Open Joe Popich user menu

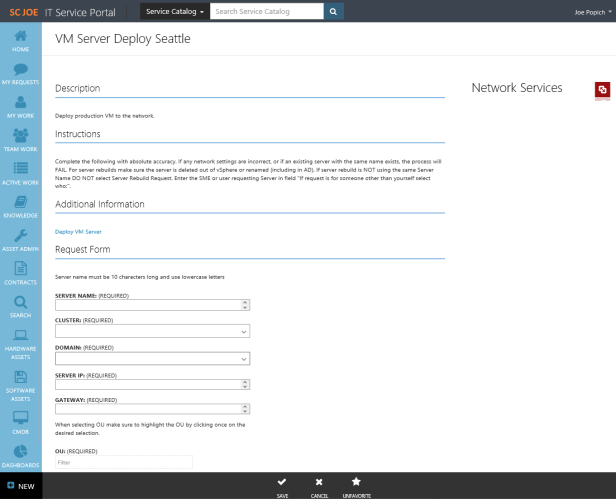pos(590,12)
